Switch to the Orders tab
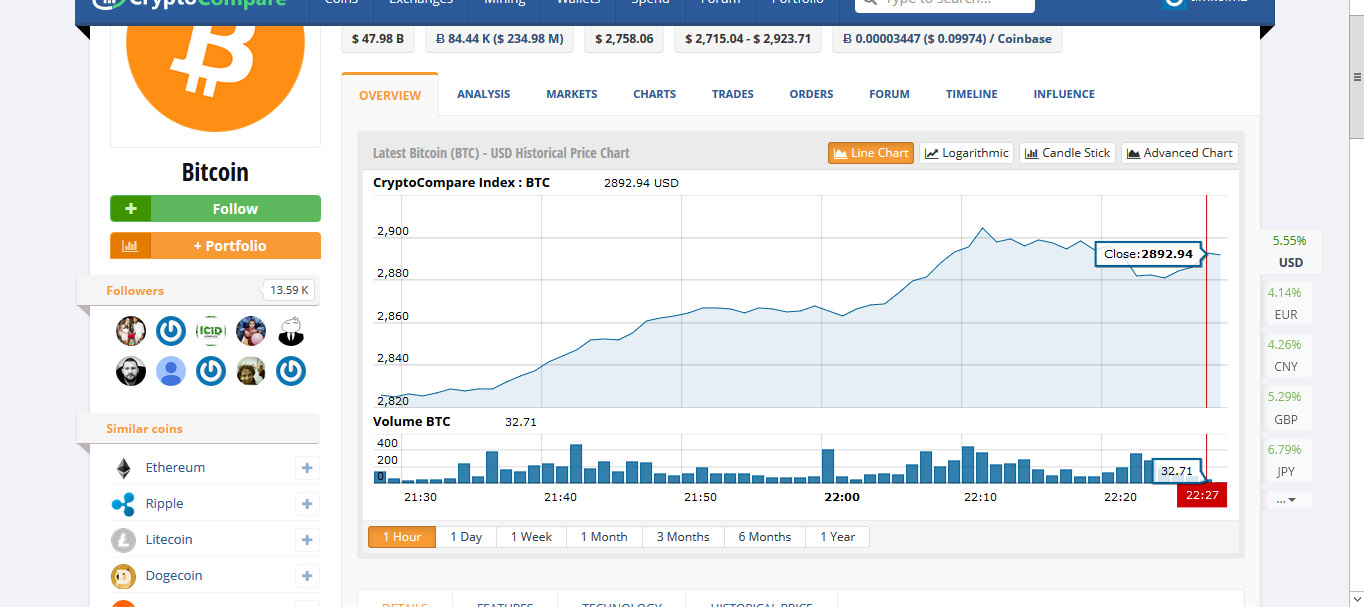 pos(811,94)
